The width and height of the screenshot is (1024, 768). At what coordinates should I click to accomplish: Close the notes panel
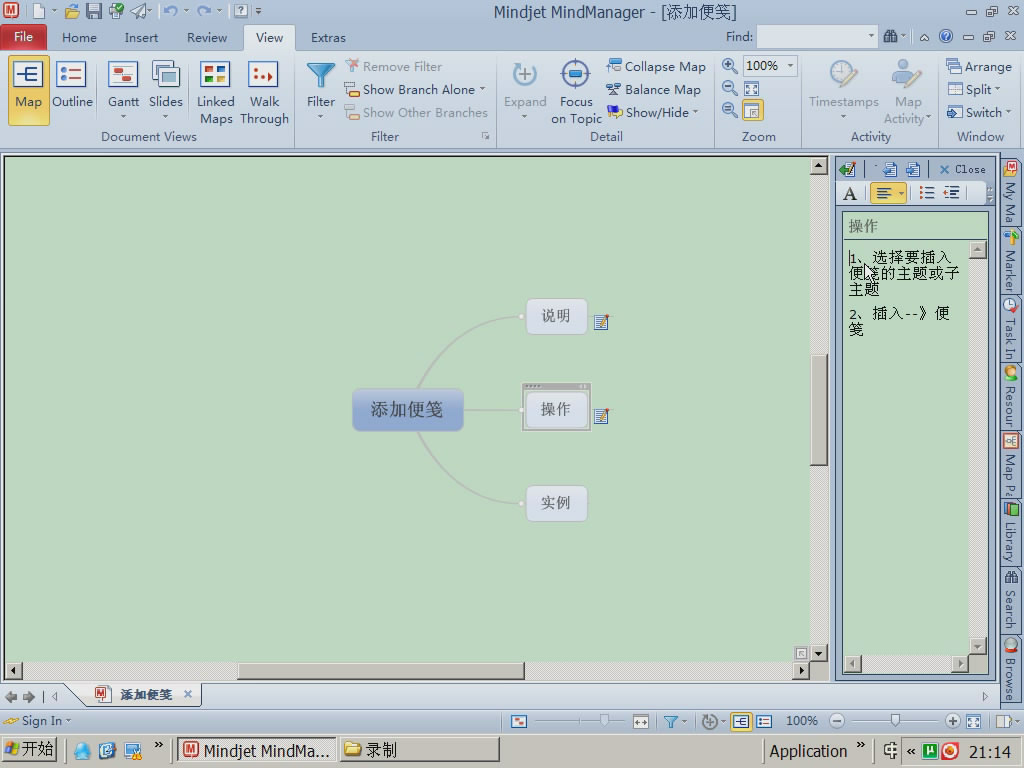click(x=963, y=170)
